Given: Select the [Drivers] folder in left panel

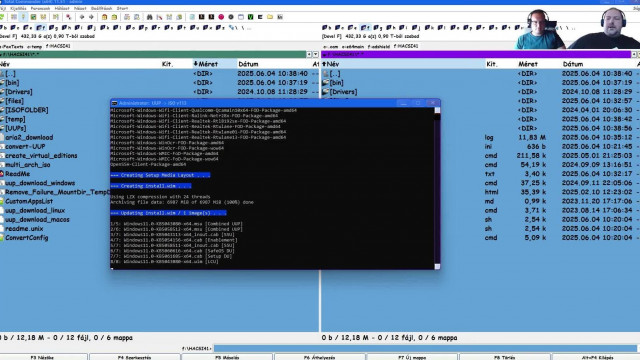Looking at the screenshot, I should 19,92.
